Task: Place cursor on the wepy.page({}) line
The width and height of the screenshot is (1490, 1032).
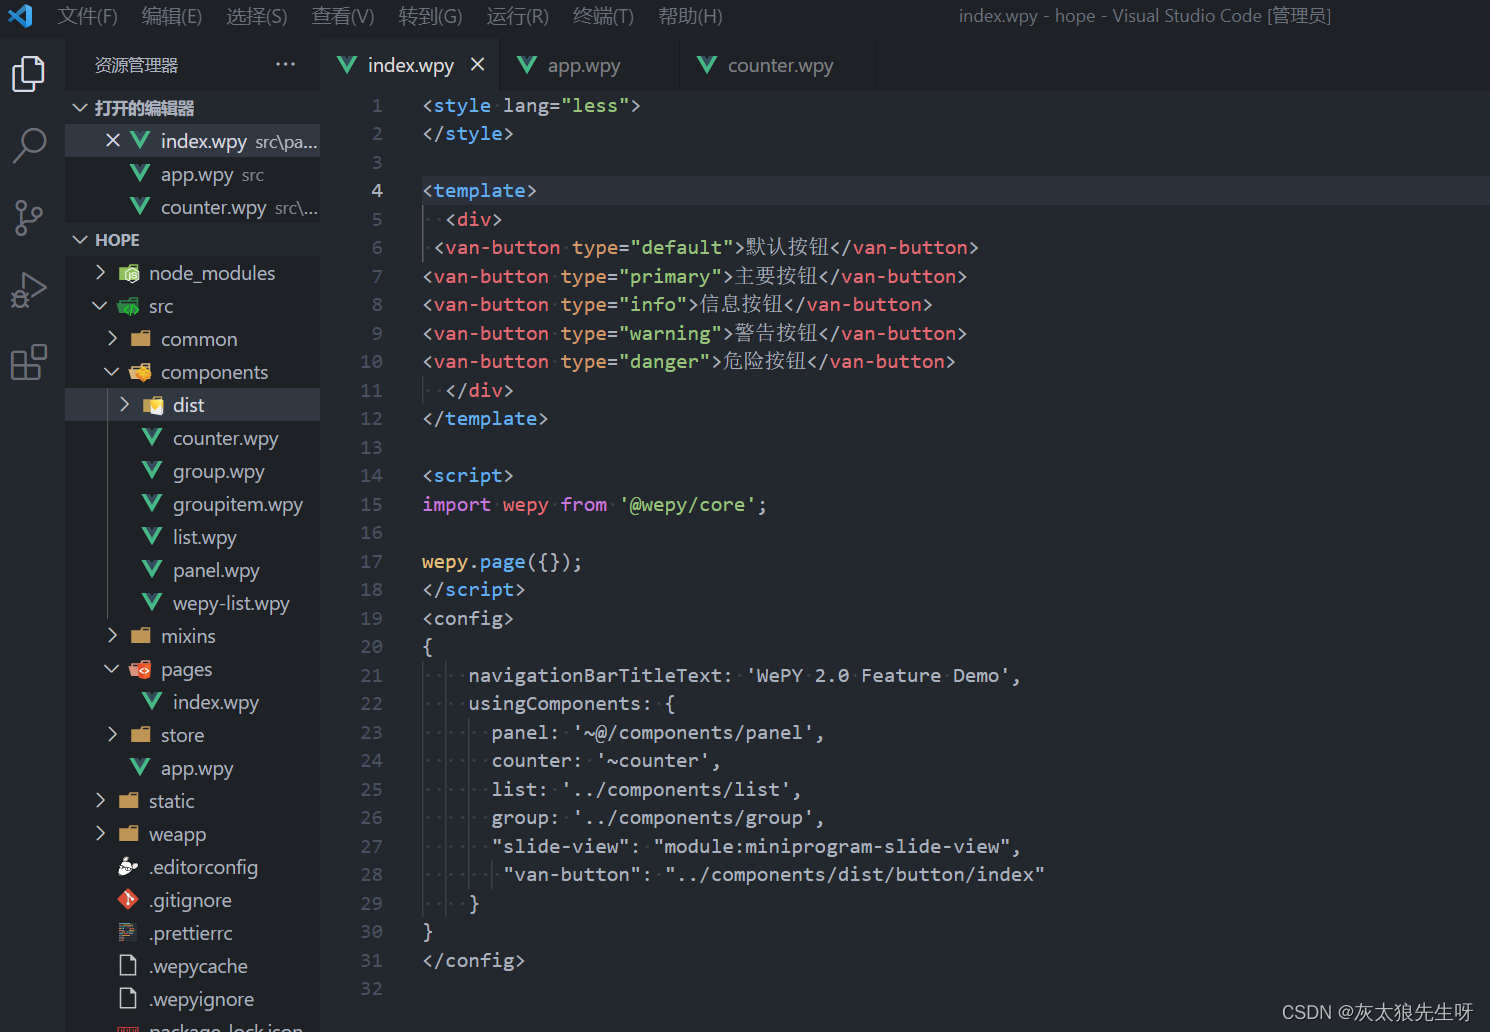Action: tap(502, 562)
